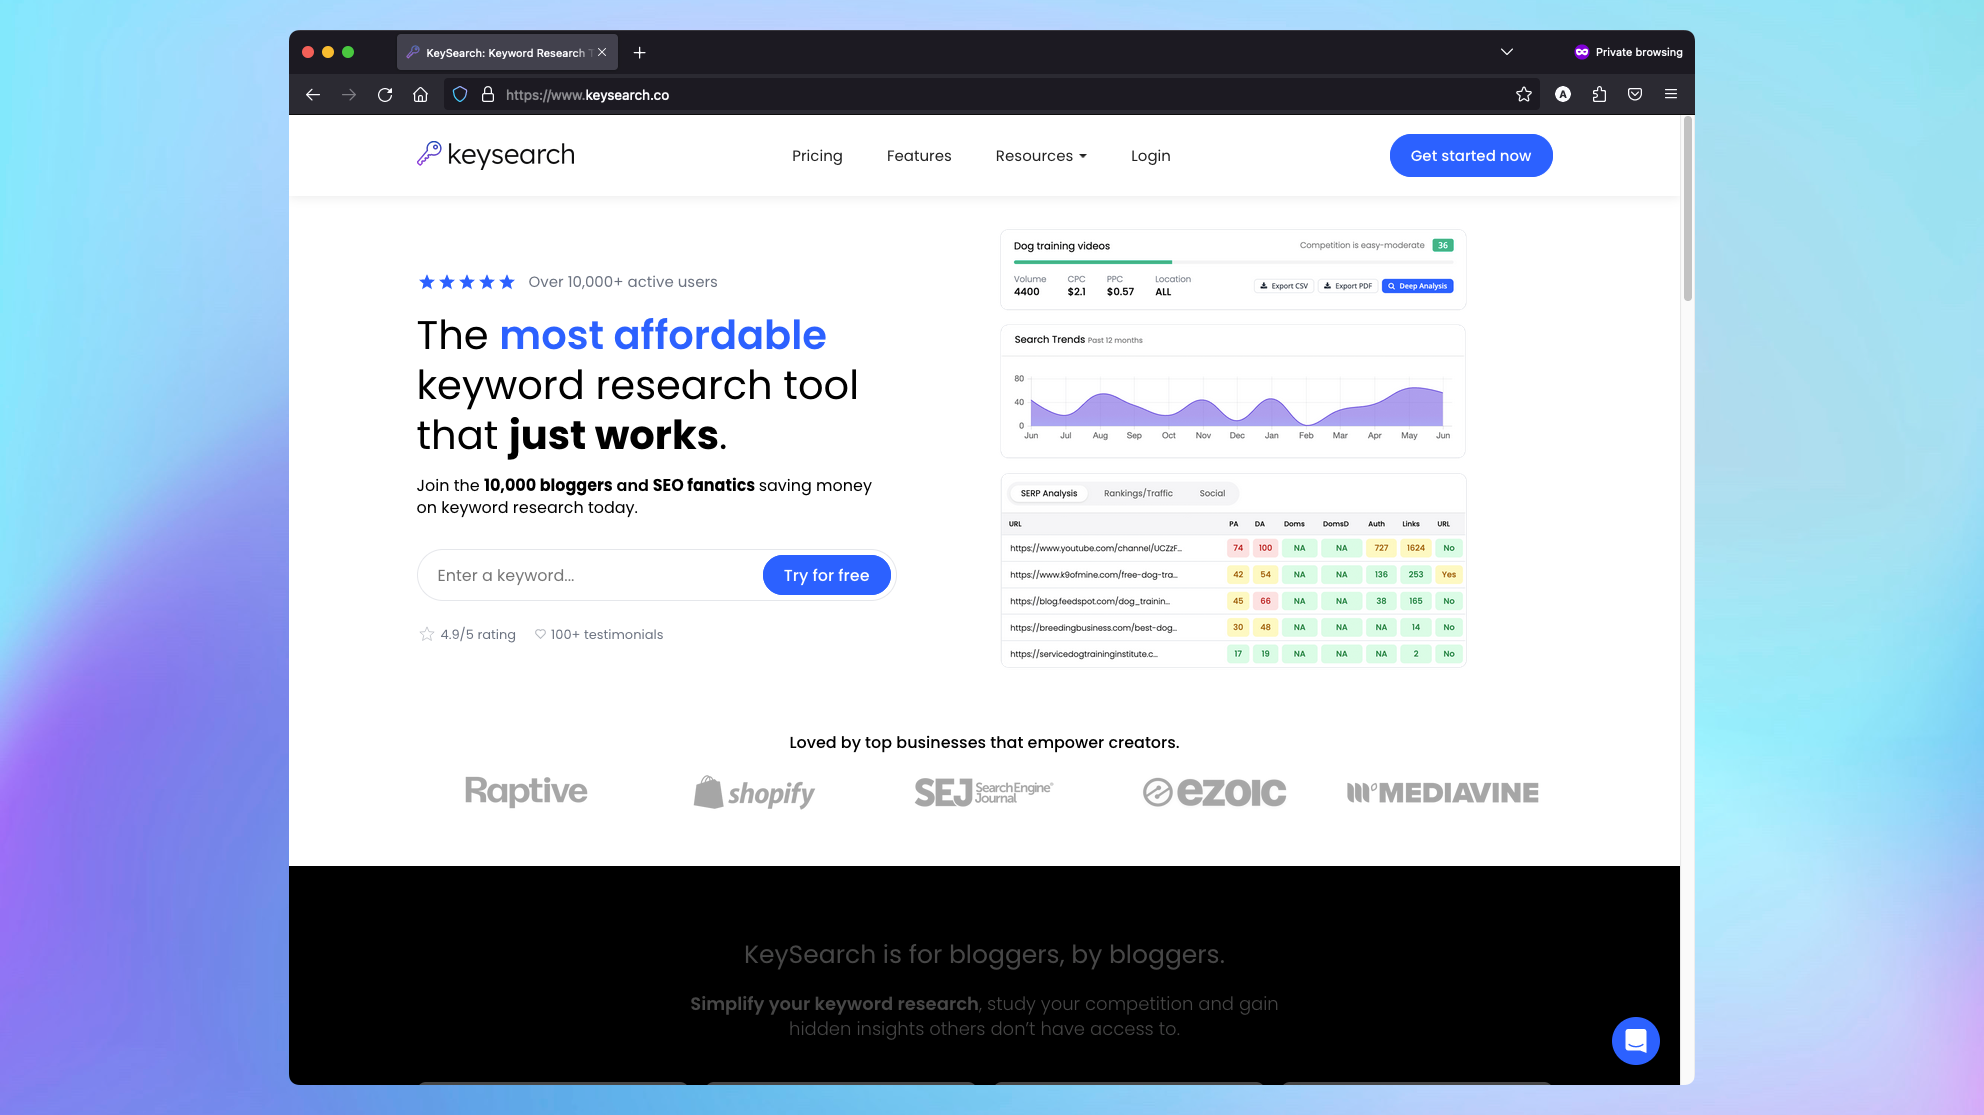1984x1115 pixels.
Task: Open the extensions puzzle icon
Action: [x=1599, y=95]
